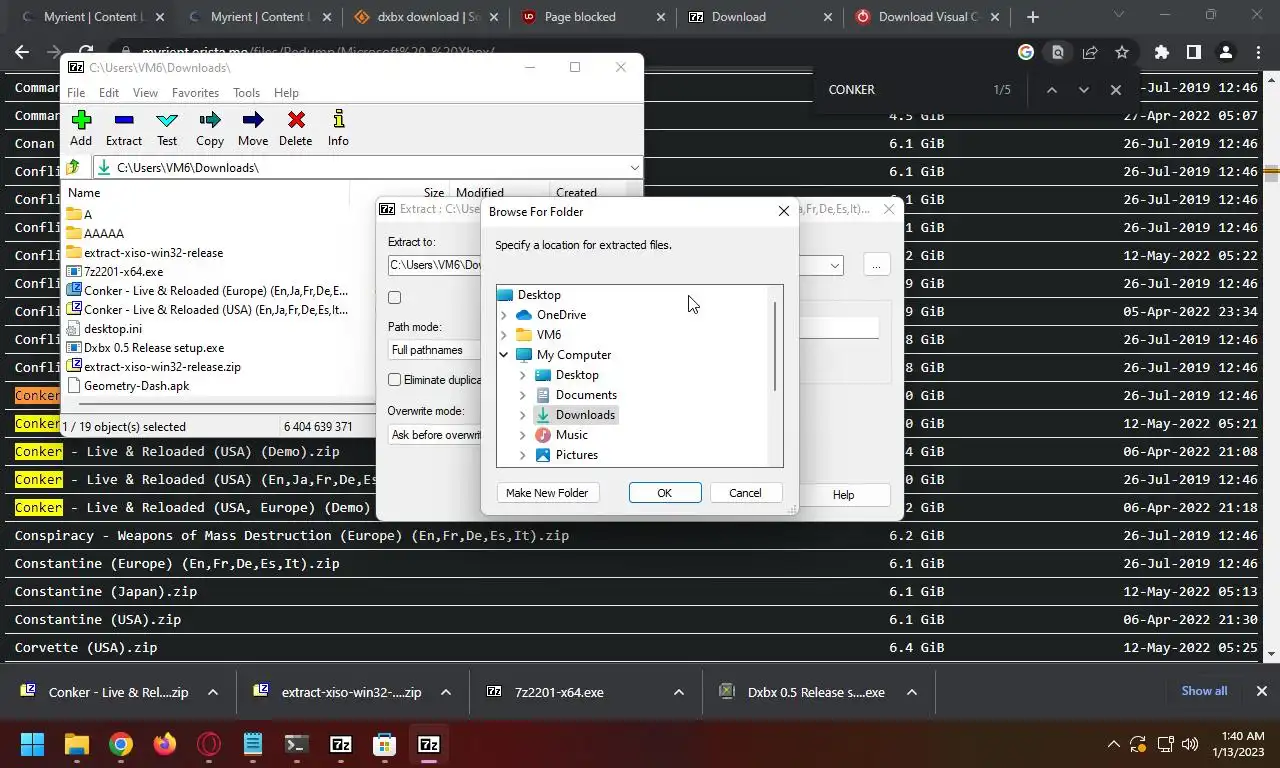This screenshot has width=1280, height=768.
Task: Click the Move toolbar icon in 7-Zip
Action: 253,128
